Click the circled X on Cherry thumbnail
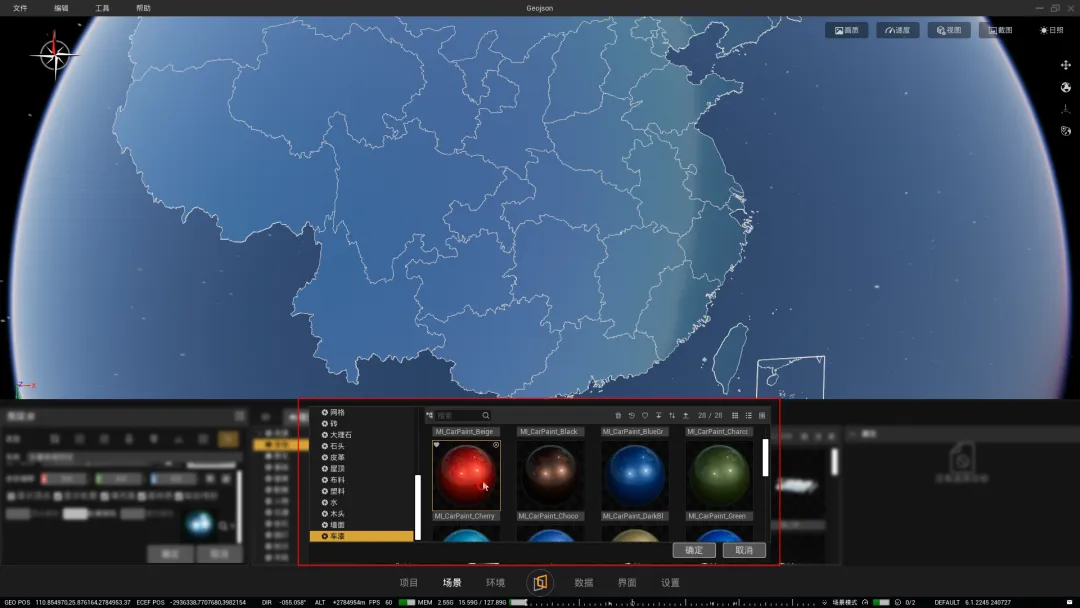Screen dimensions: 1080x608 tap(496, 445)
